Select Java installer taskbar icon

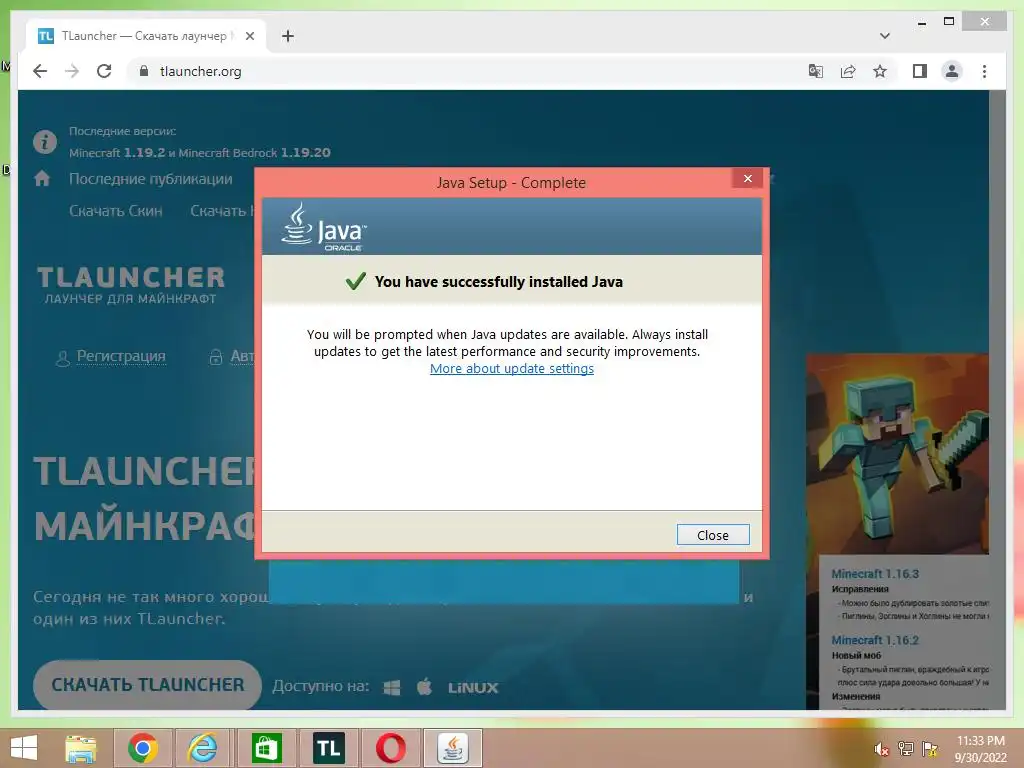click(x=453, y=748)
